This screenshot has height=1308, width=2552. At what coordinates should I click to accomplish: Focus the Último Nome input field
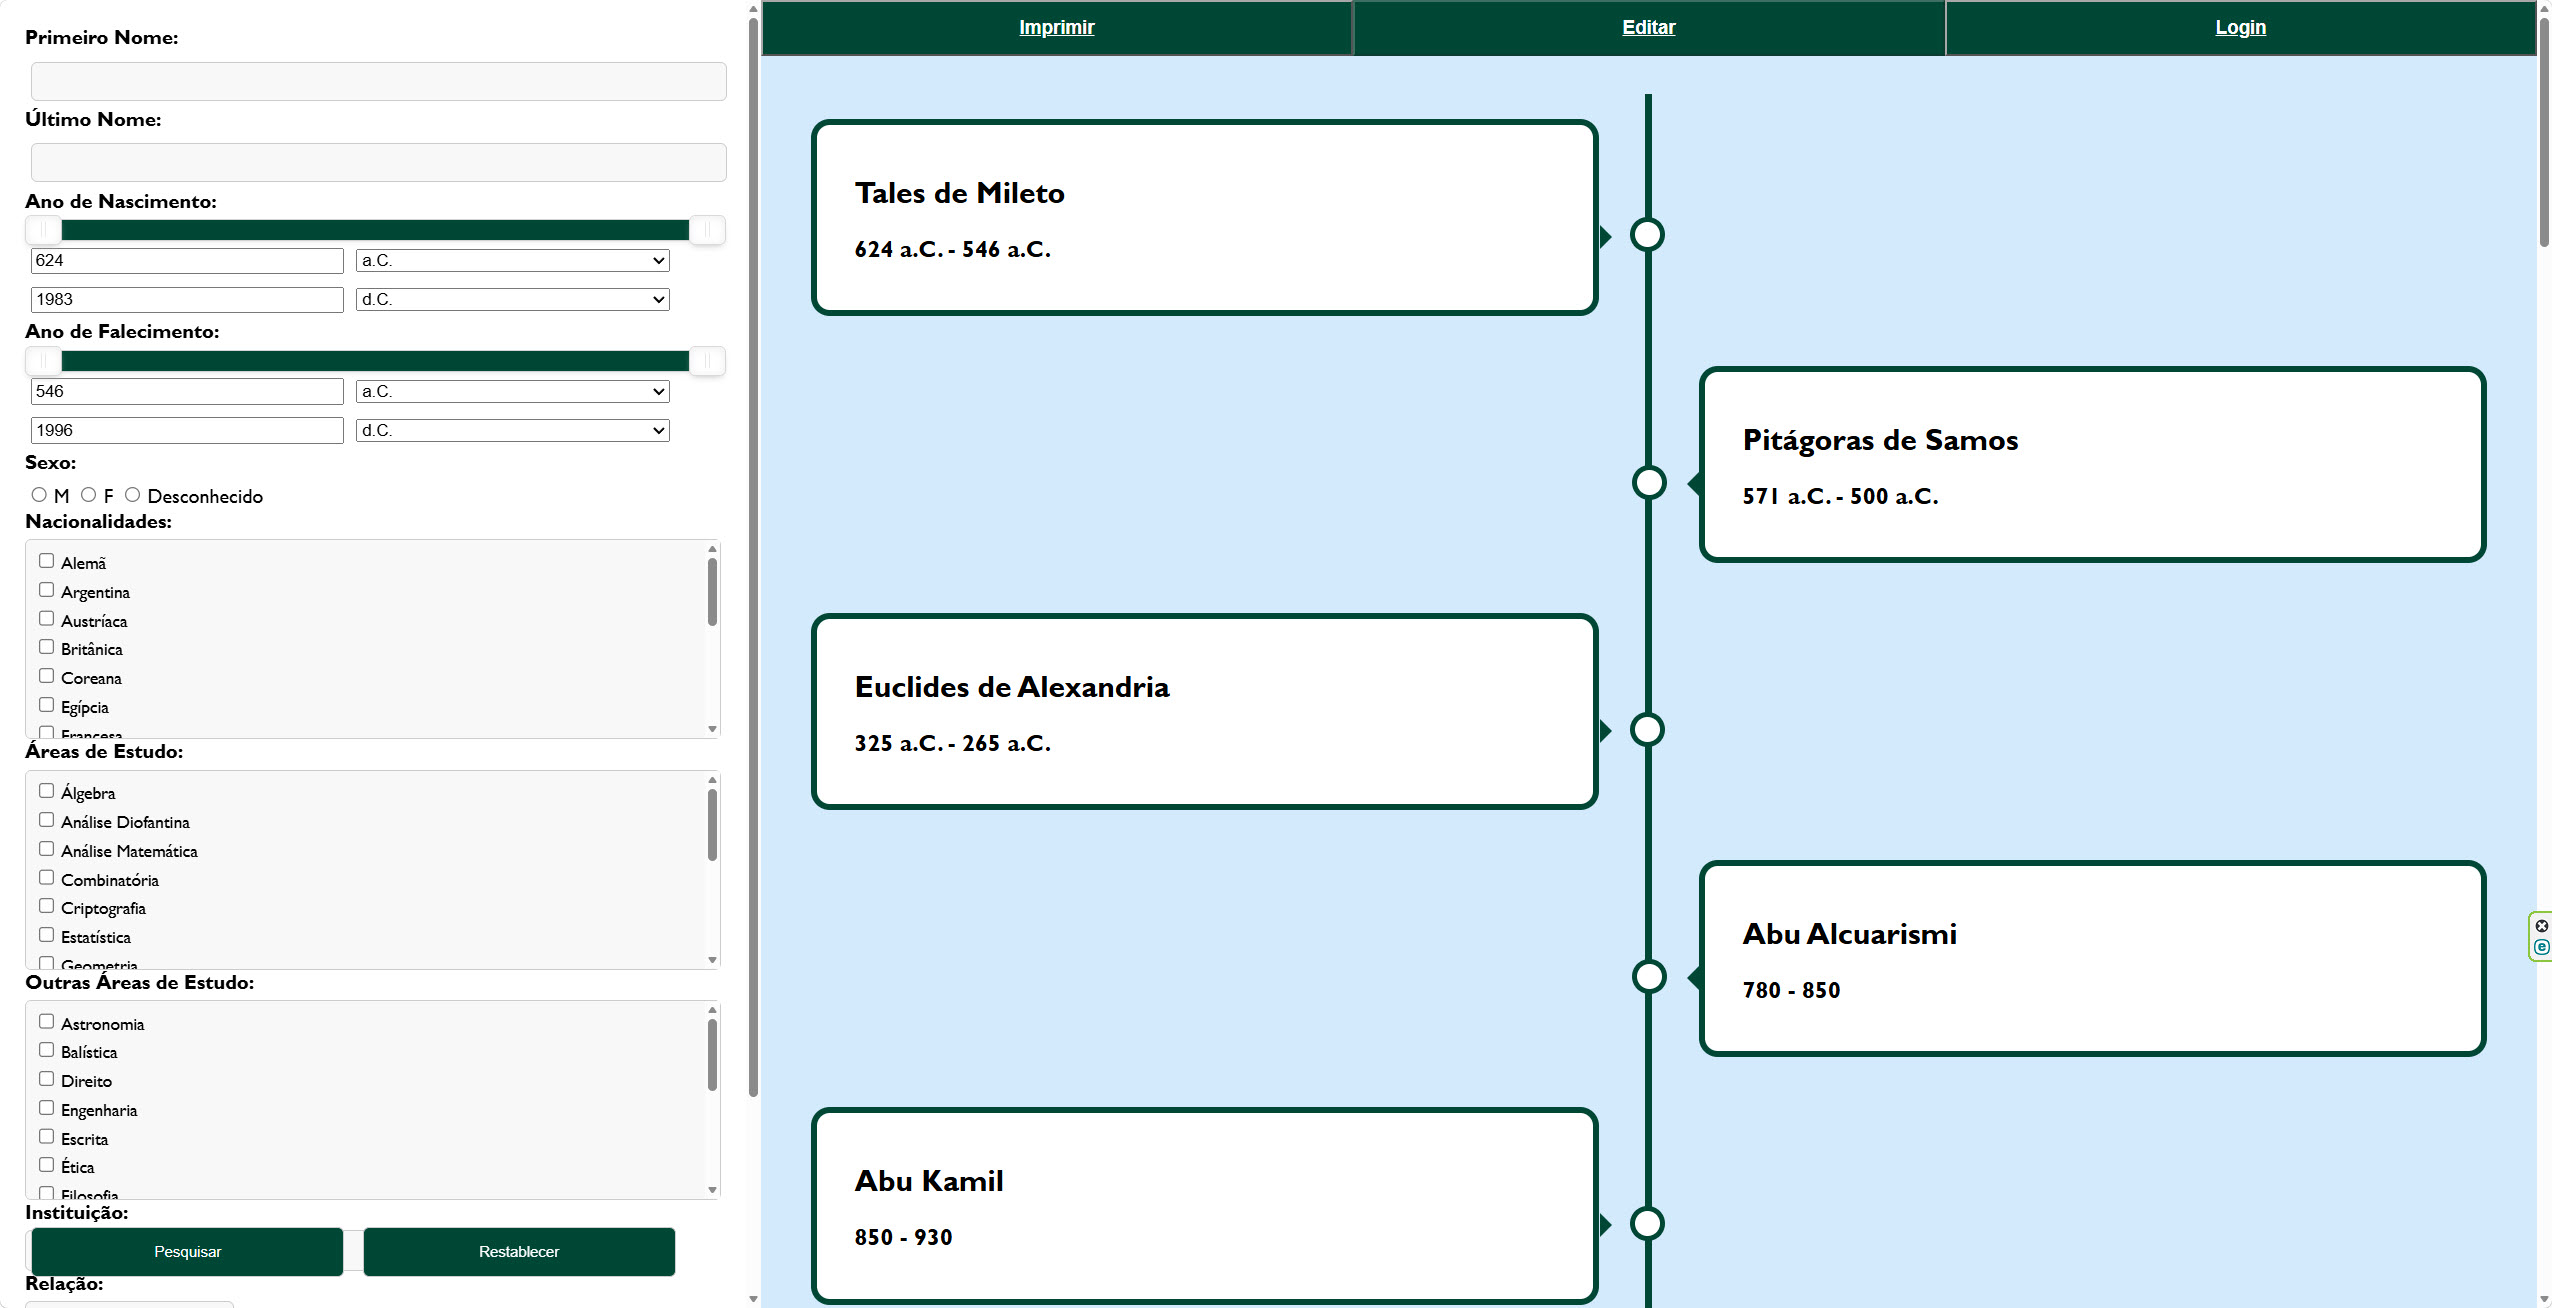coord(378,163)
